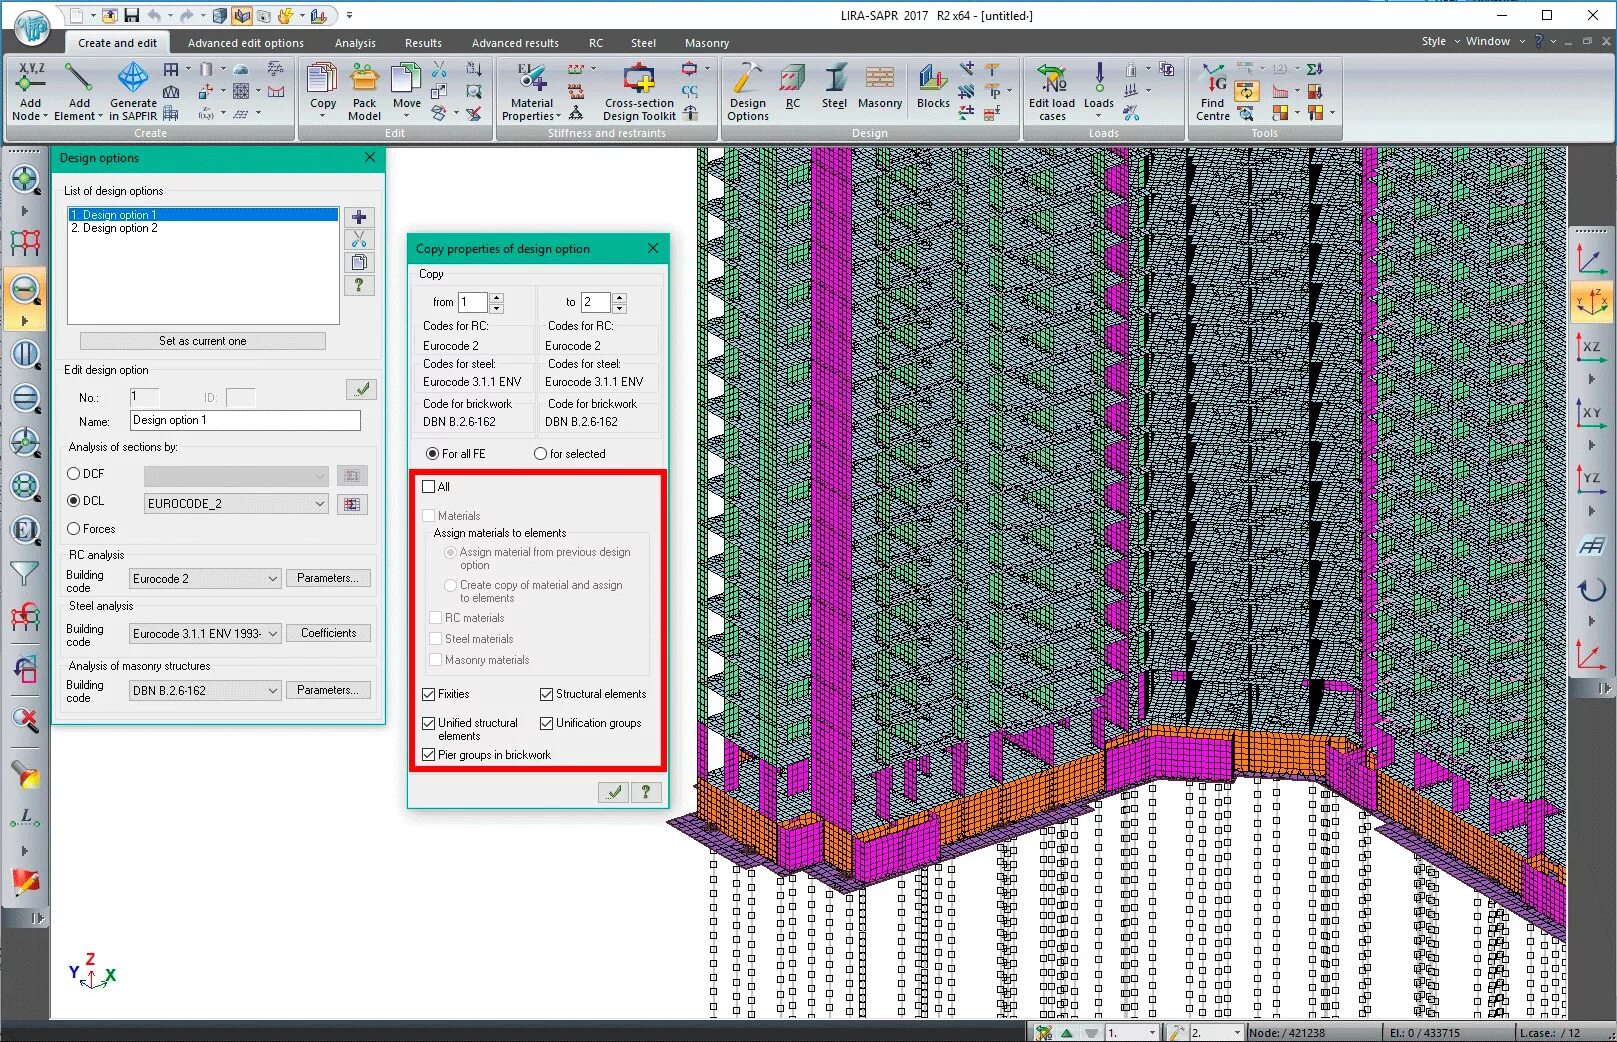The image size is (1617, 1042).
Task: Open the Blocks tool
Action: click(933, 87)
